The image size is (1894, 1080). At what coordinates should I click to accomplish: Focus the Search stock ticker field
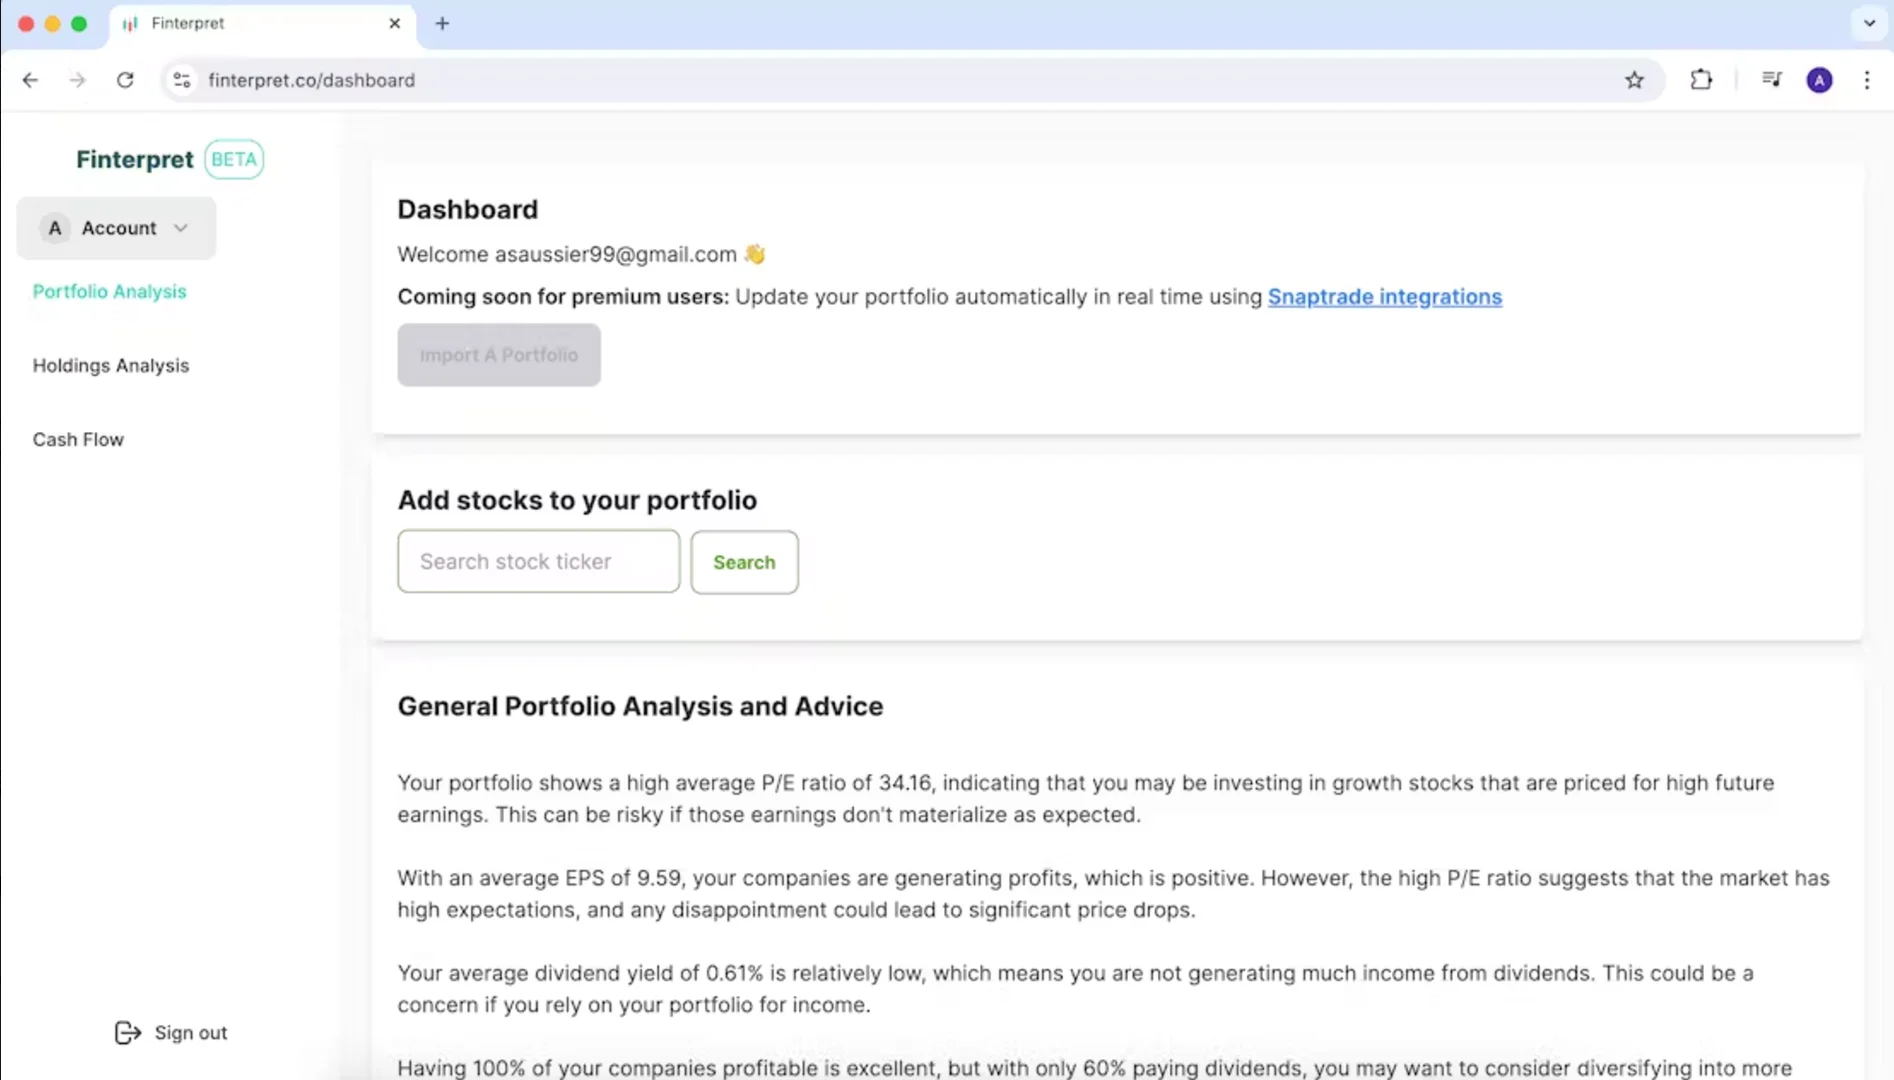point(538,561)
